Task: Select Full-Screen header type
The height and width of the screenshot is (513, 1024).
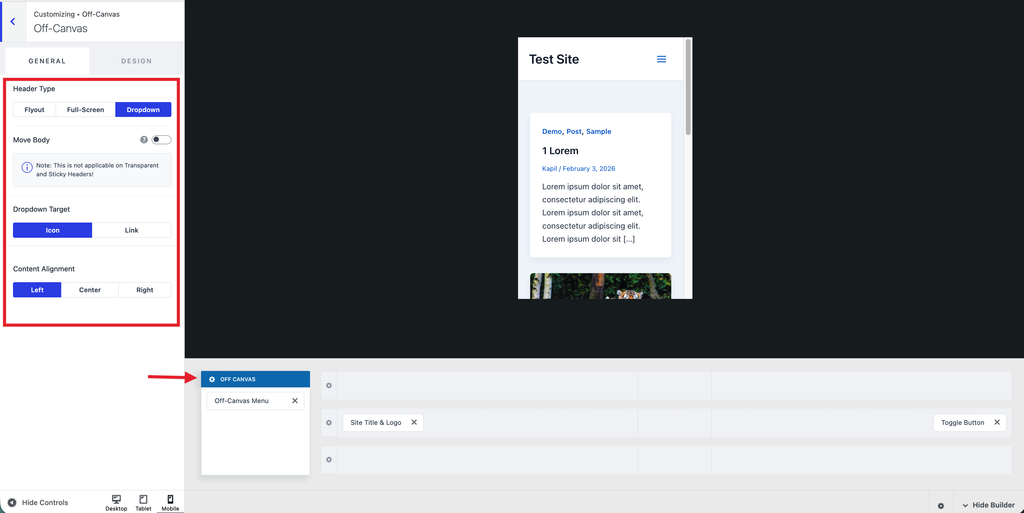Action: coord(86,110)
